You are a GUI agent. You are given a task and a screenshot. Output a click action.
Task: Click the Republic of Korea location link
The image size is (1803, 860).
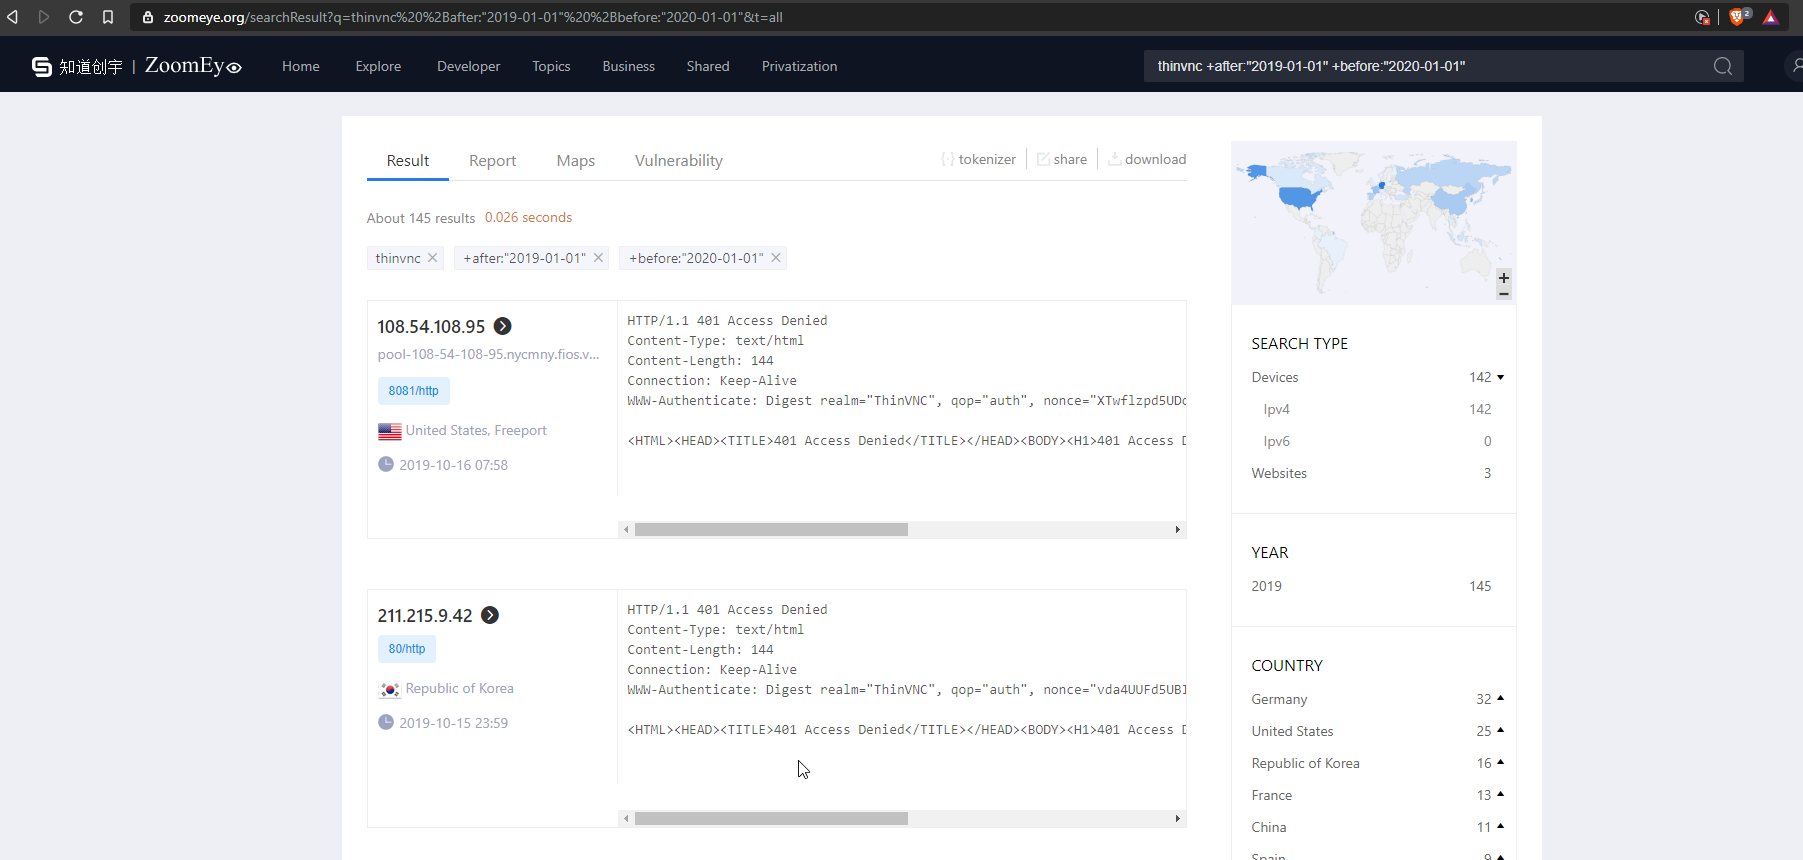tap(459, 688)
